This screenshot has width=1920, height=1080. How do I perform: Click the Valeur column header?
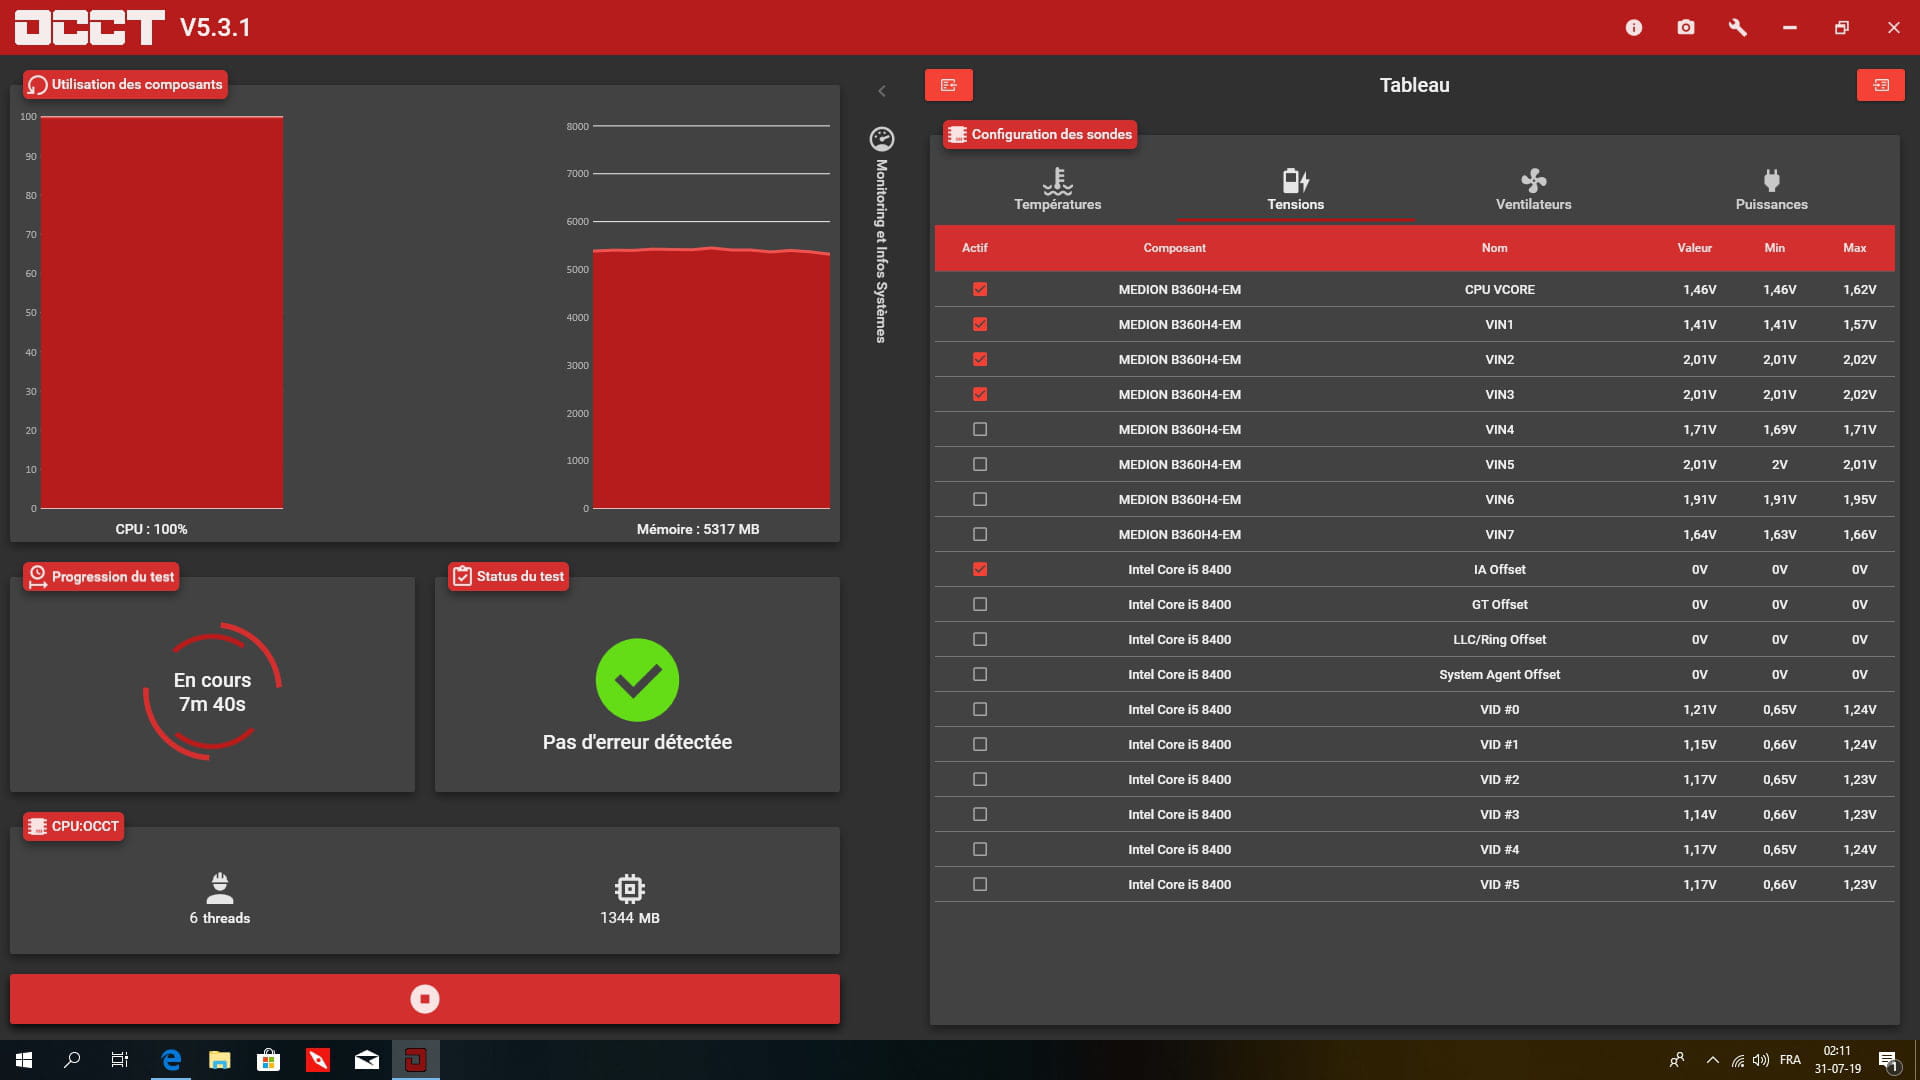[1695, 248]
